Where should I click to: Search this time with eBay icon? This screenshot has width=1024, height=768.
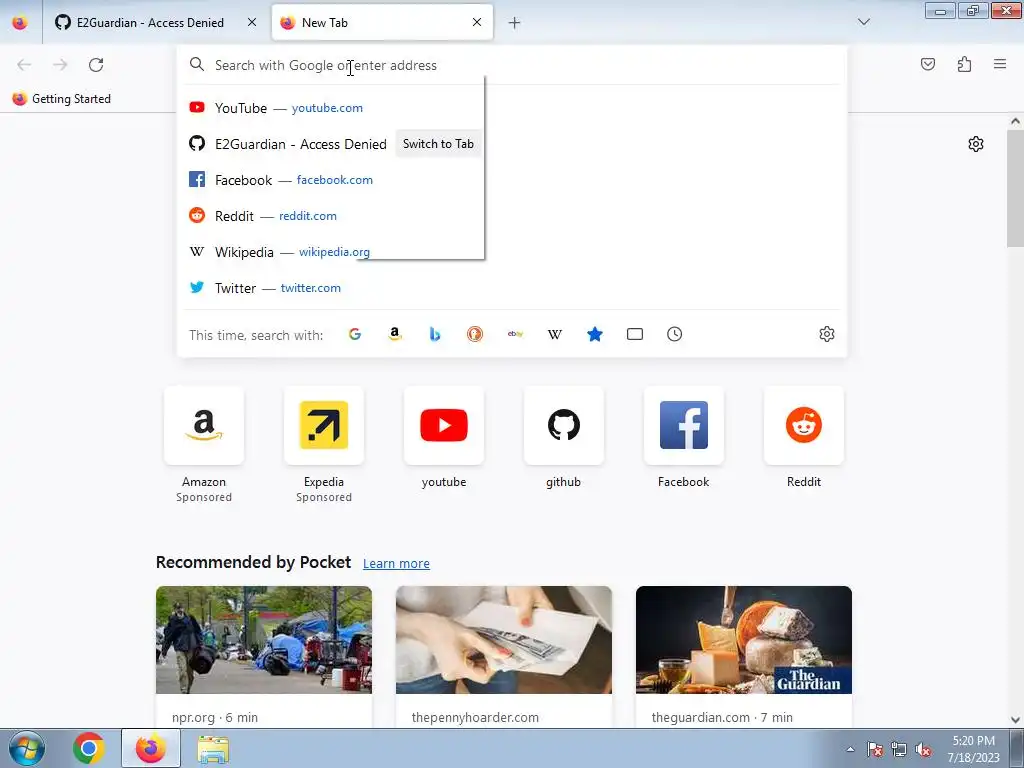point(515,334)
